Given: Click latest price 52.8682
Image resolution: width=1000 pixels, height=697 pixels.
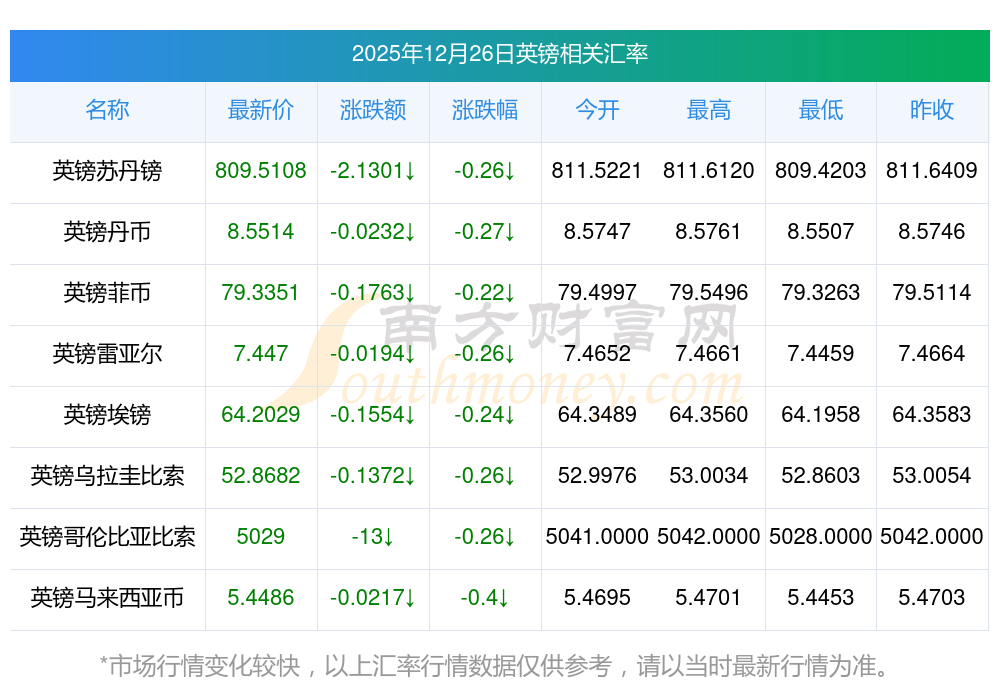Looking at the screenshot, I should pyautogui.click(x=261, y=475).
